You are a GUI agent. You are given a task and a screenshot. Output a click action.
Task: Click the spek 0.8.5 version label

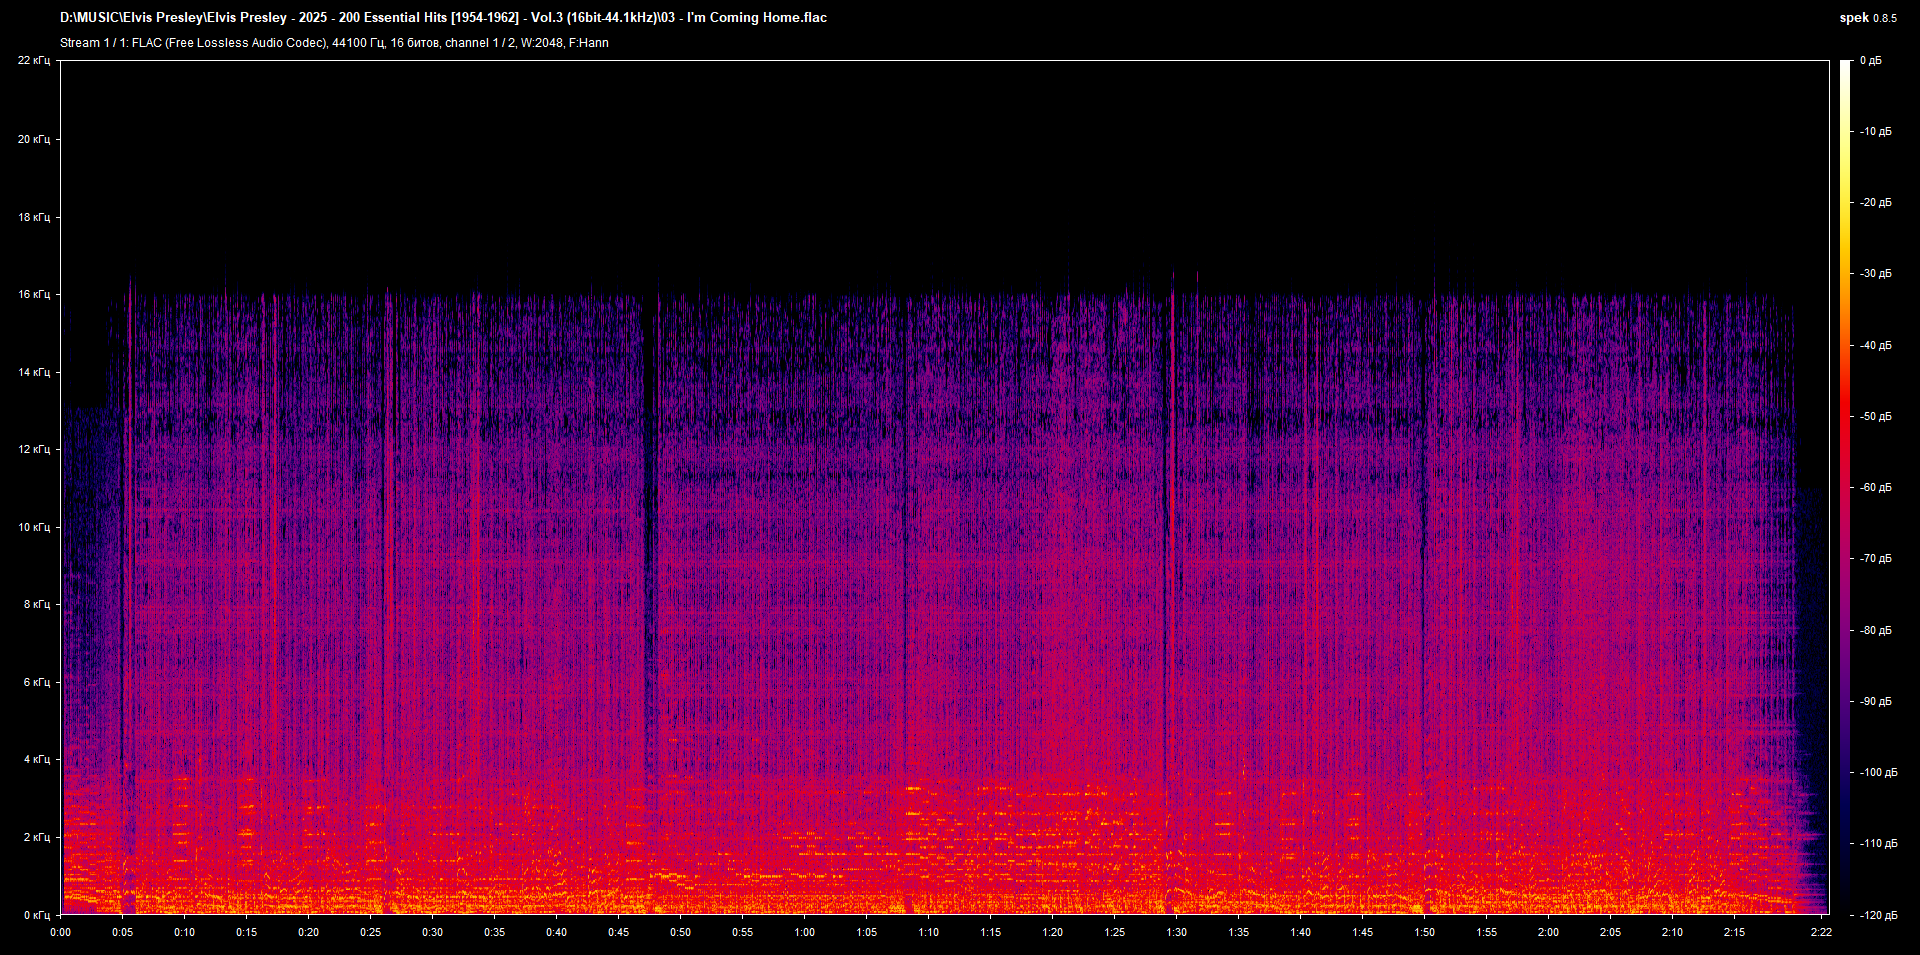coord(1867,18)
